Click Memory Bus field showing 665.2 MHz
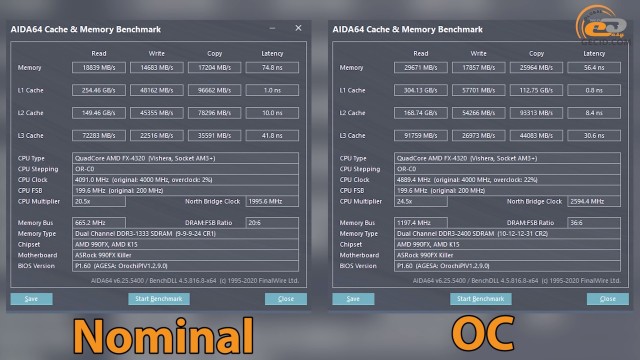 pos(99,223)
